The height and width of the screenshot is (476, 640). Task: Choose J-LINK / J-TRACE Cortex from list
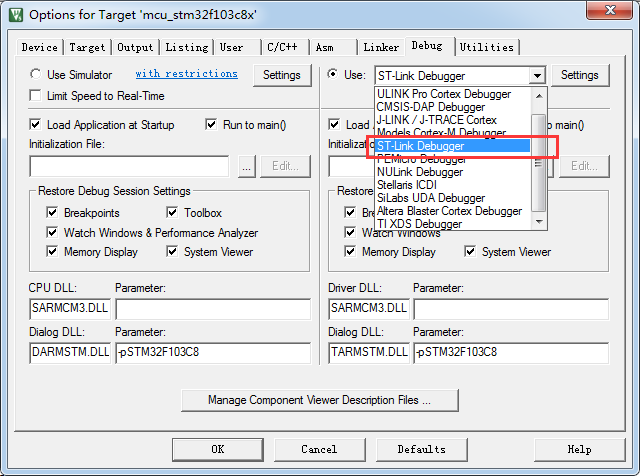[436, 120]
